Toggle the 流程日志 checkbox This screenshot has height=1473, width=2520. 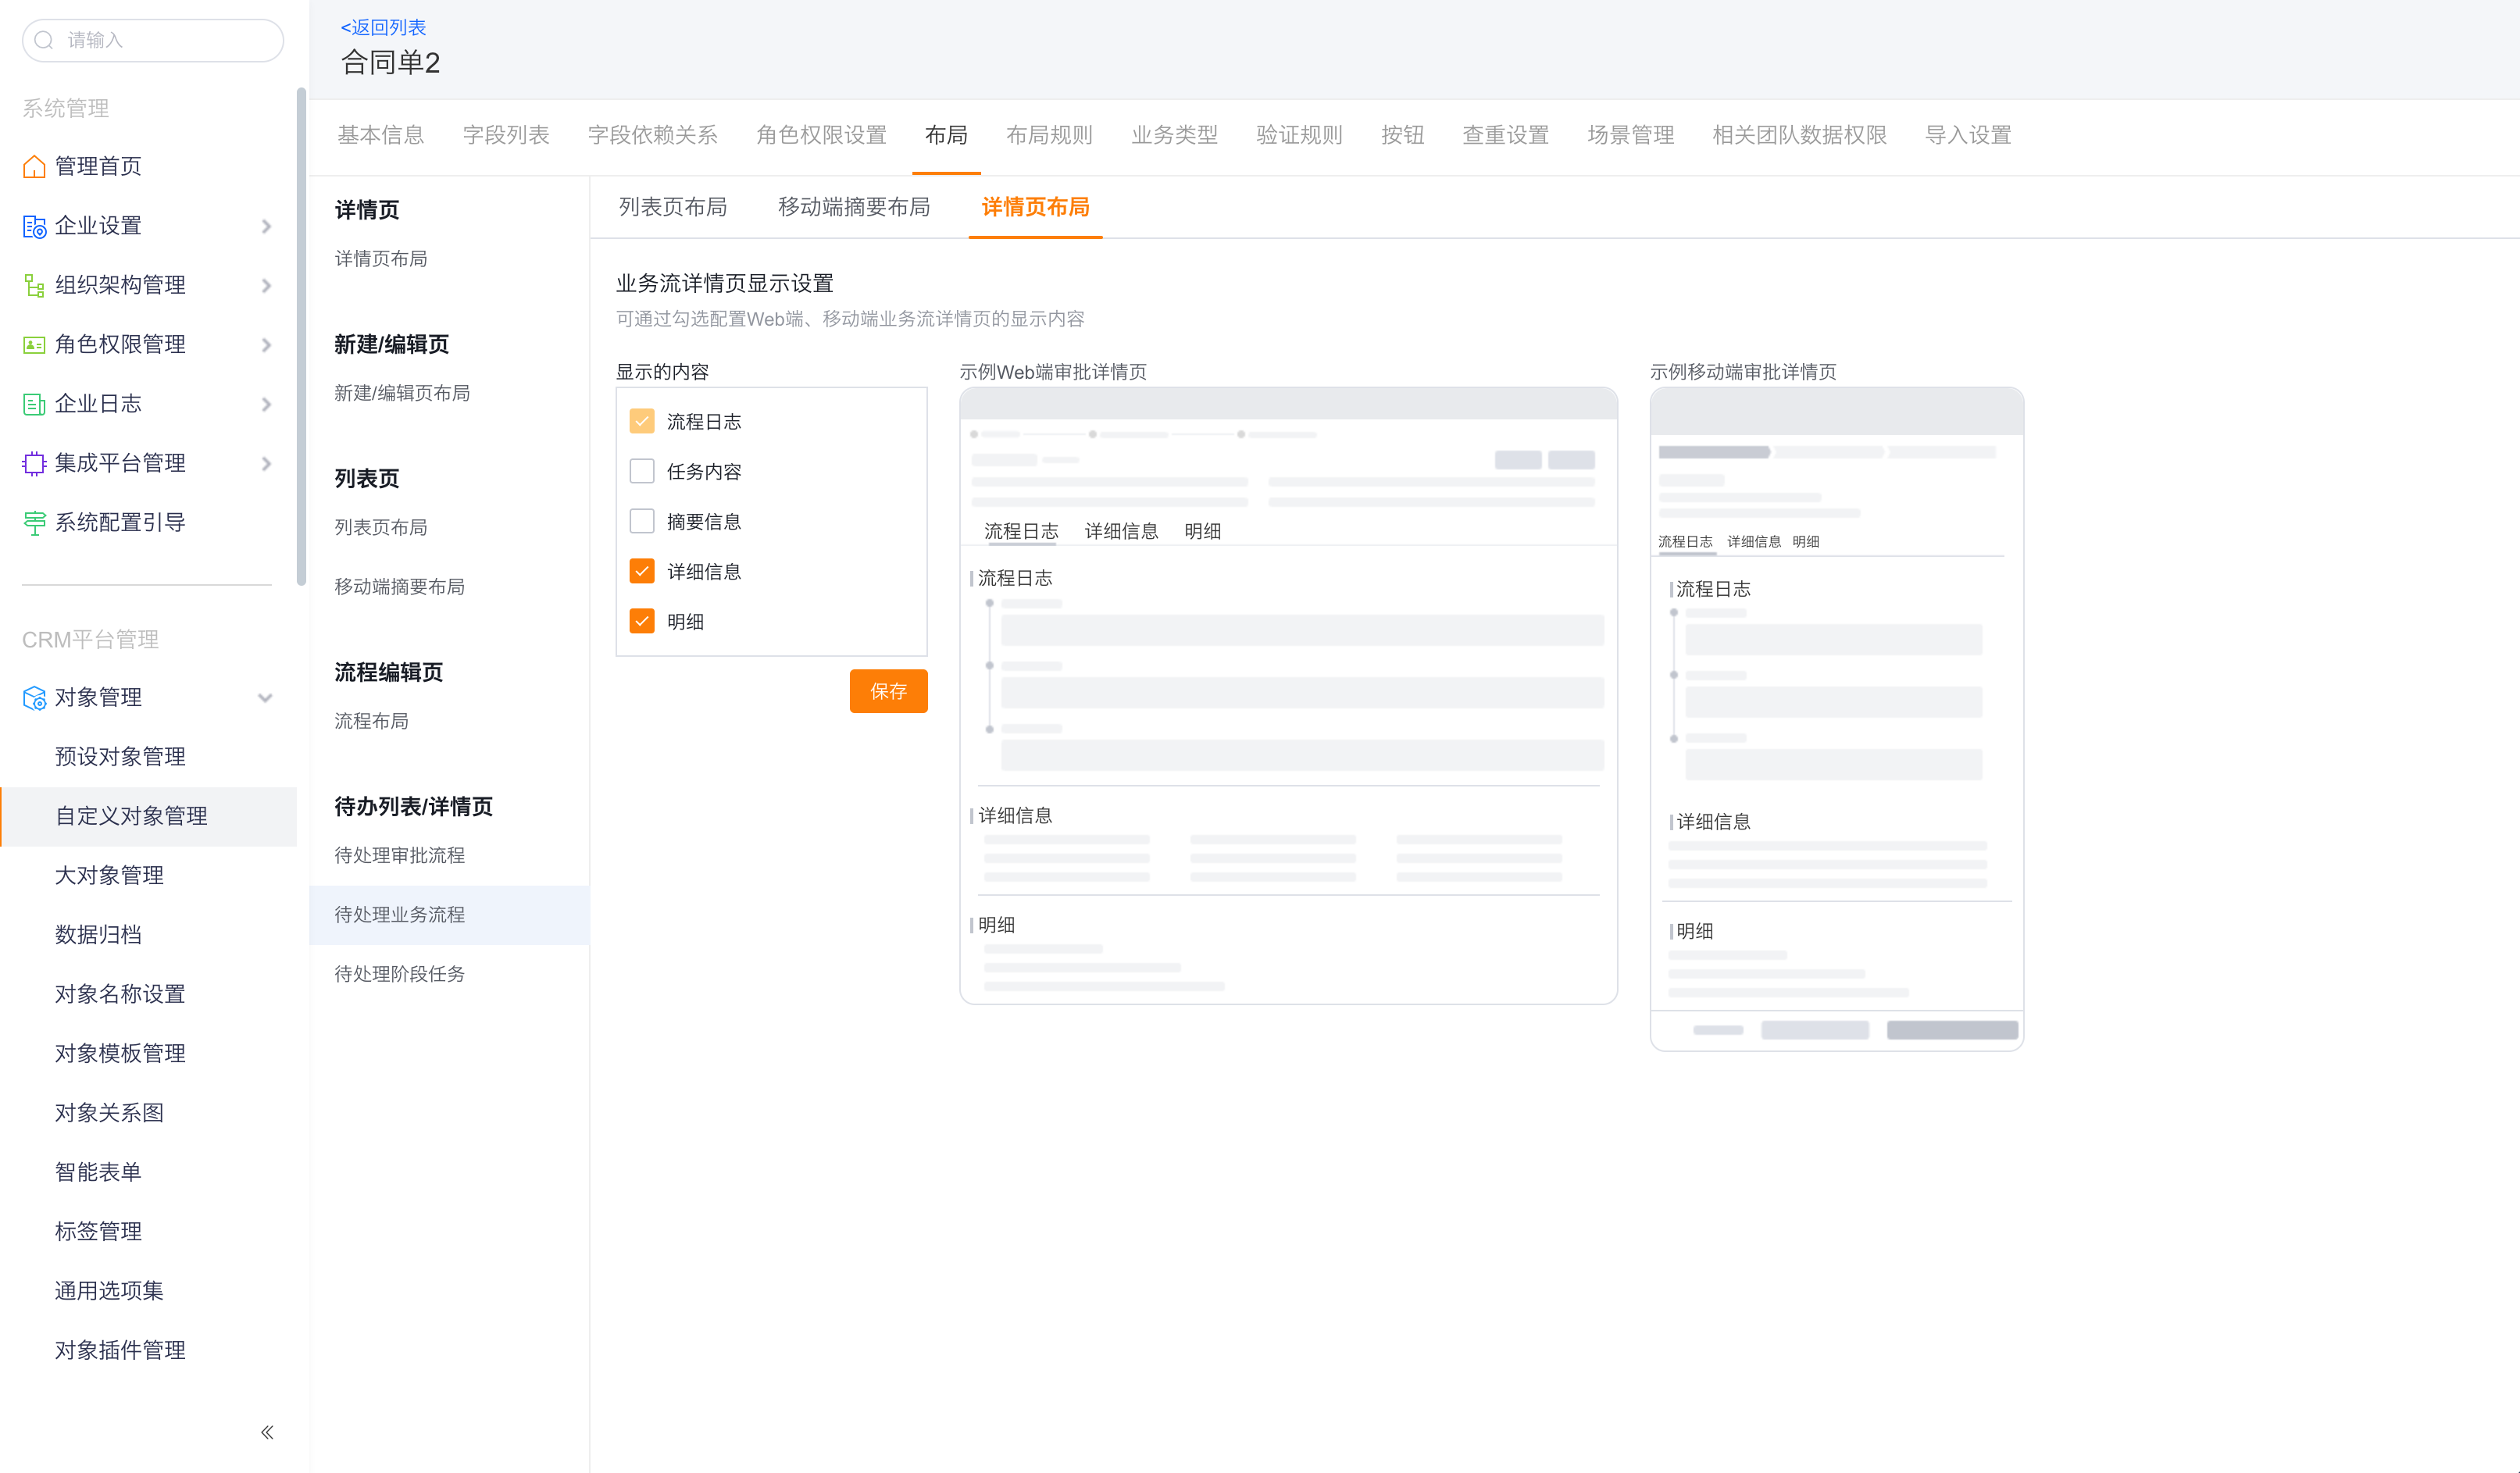coord(642,421)
